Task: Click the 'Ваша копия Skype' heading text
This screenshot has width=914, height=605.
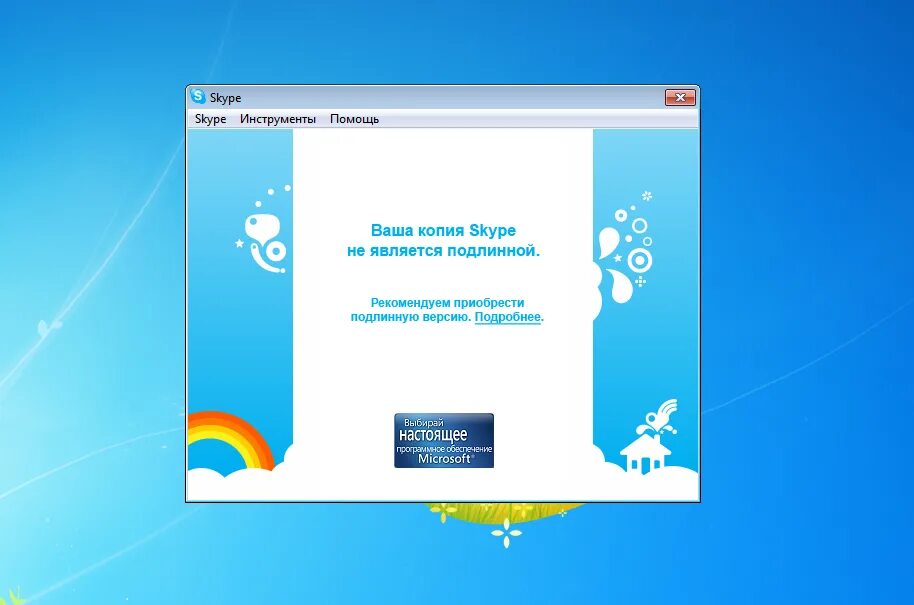Action: pos(444,230)
